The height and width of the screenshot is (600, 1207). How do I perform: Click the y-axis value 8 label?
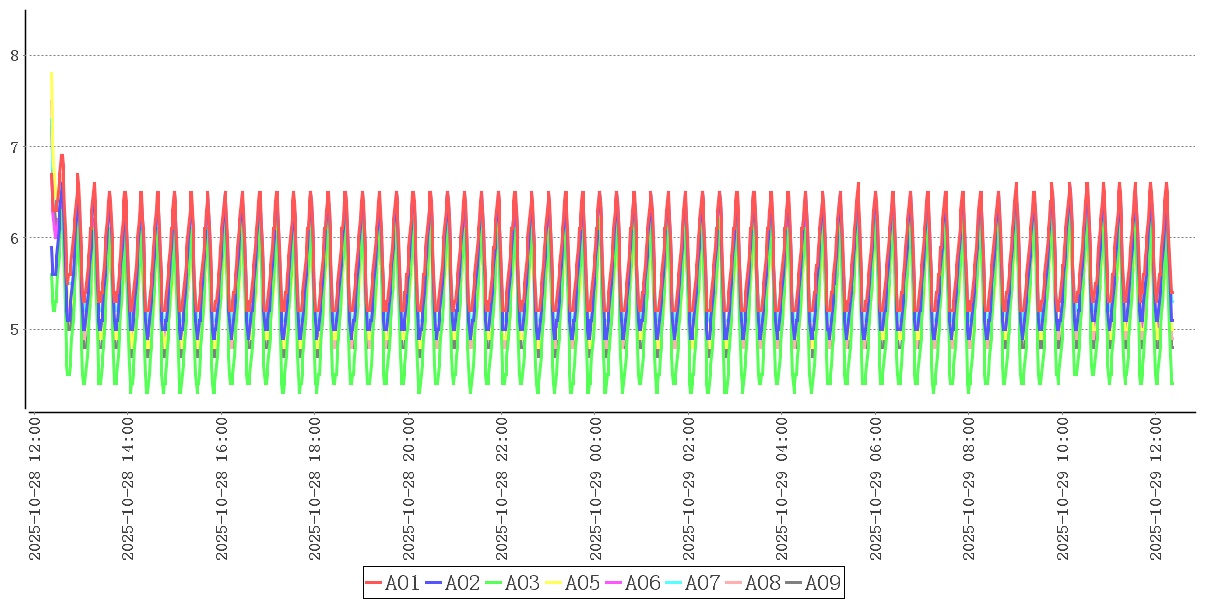14,56
